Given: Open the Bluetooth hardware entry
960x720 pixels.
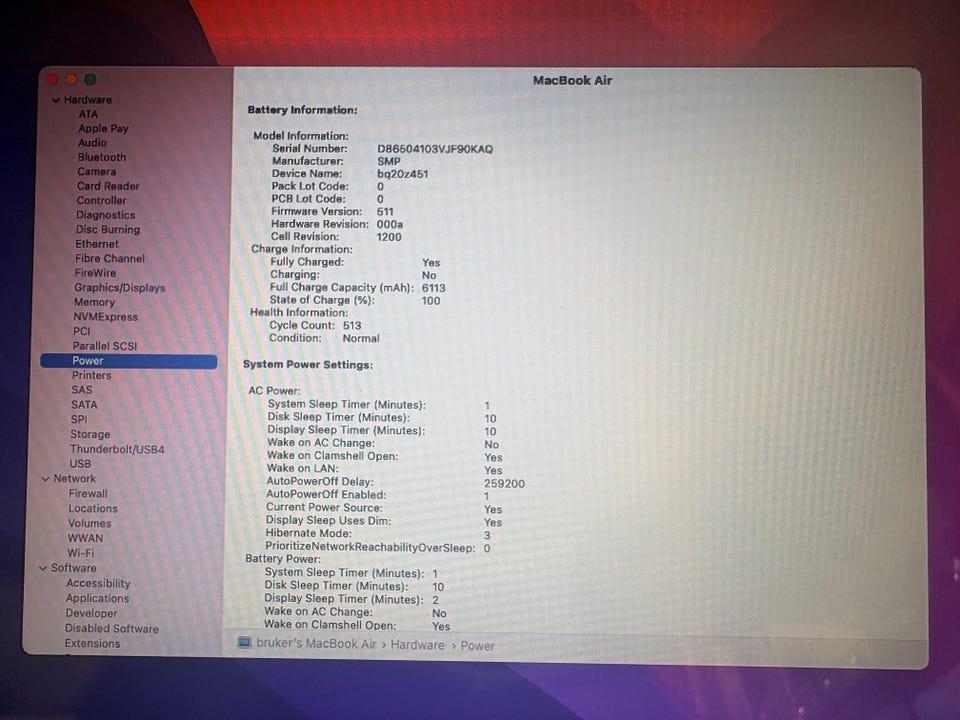Looking at the screenshot, I should (x=102, y=157).
